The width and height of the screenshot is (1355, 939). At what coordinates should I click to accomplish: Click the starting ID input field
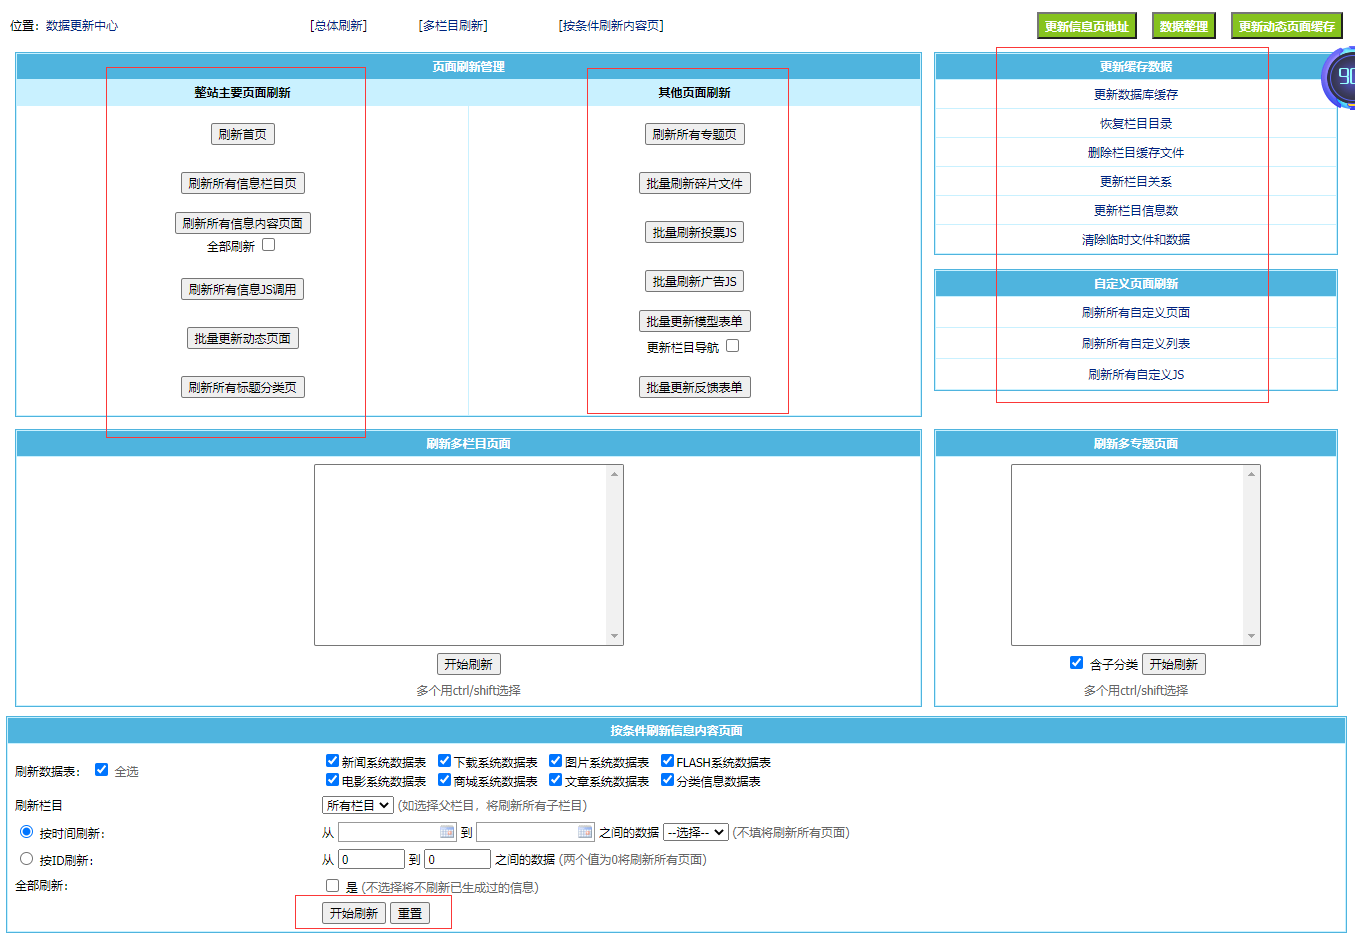click(371, 859)
